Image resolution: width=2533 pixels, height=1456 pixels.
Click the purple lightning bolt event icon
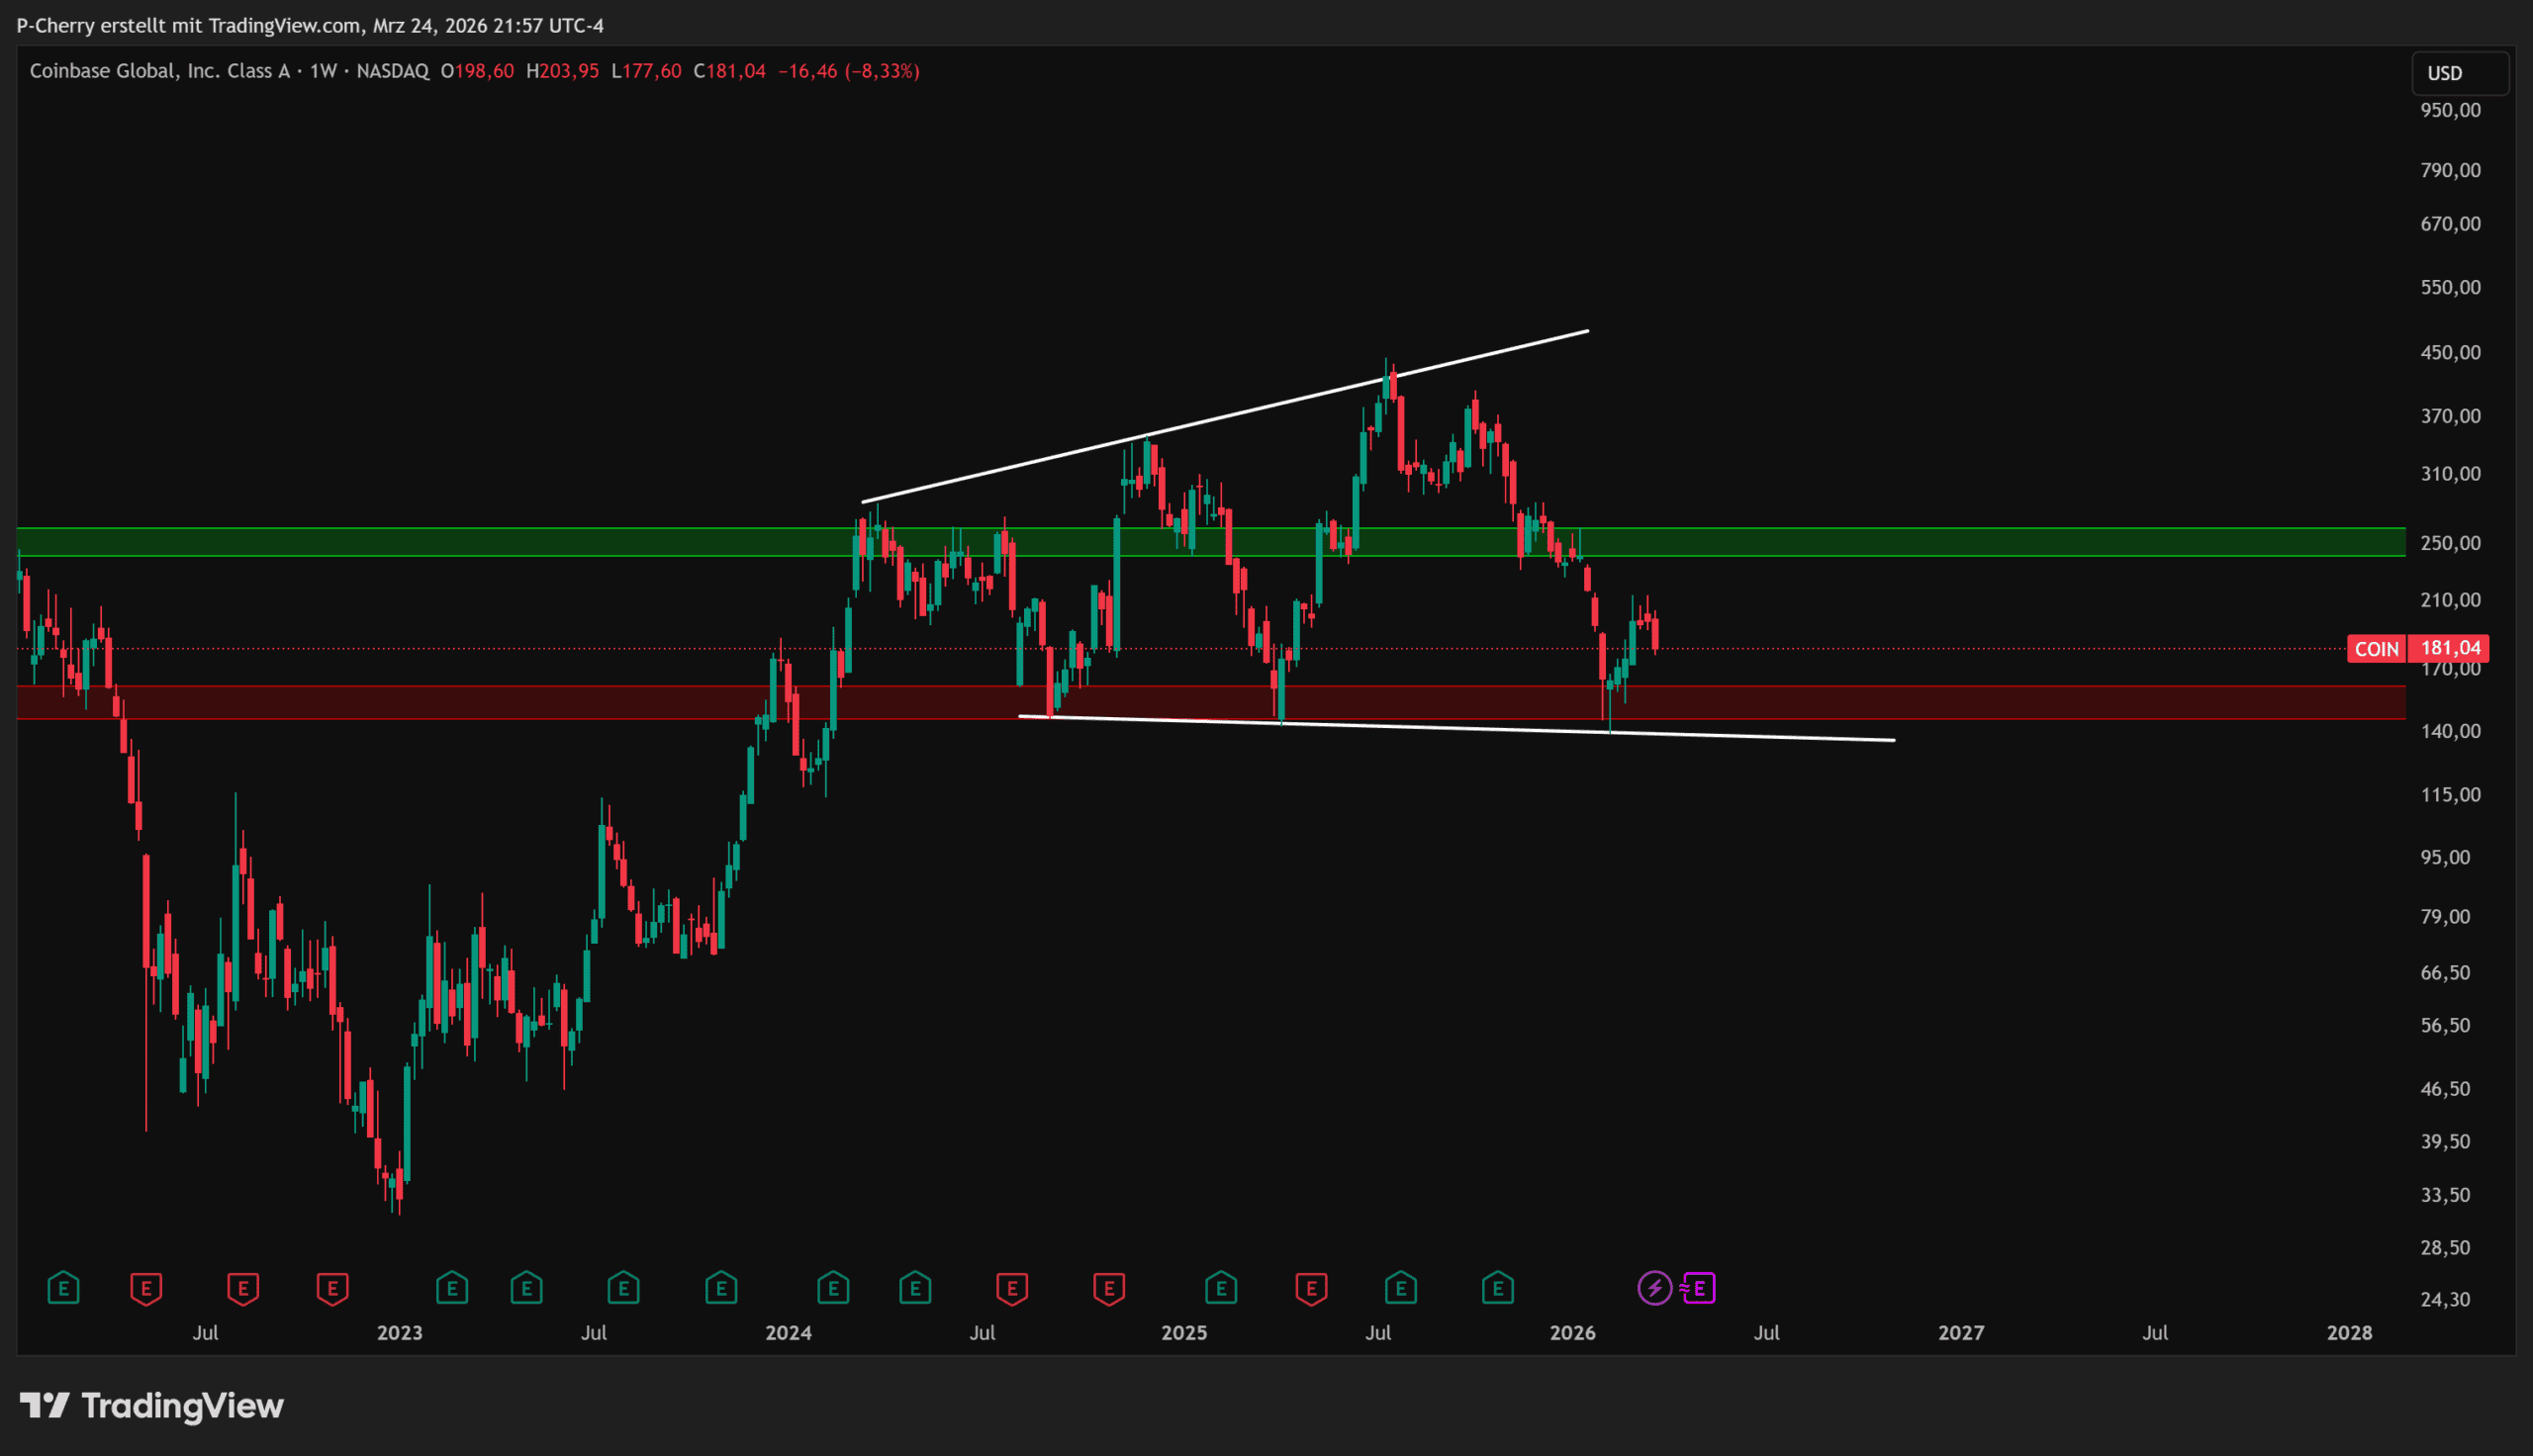pyautogui.click(x=1654, y=1287)
